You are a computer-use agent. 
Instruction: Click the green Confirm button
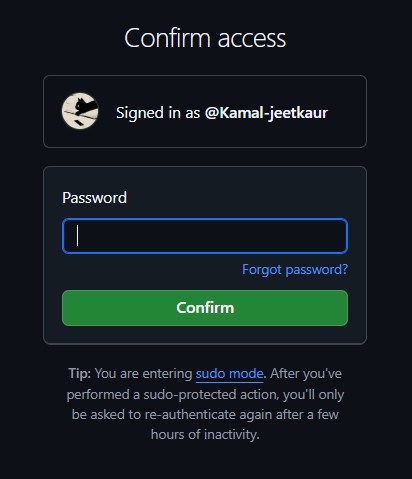coord(205,308)
